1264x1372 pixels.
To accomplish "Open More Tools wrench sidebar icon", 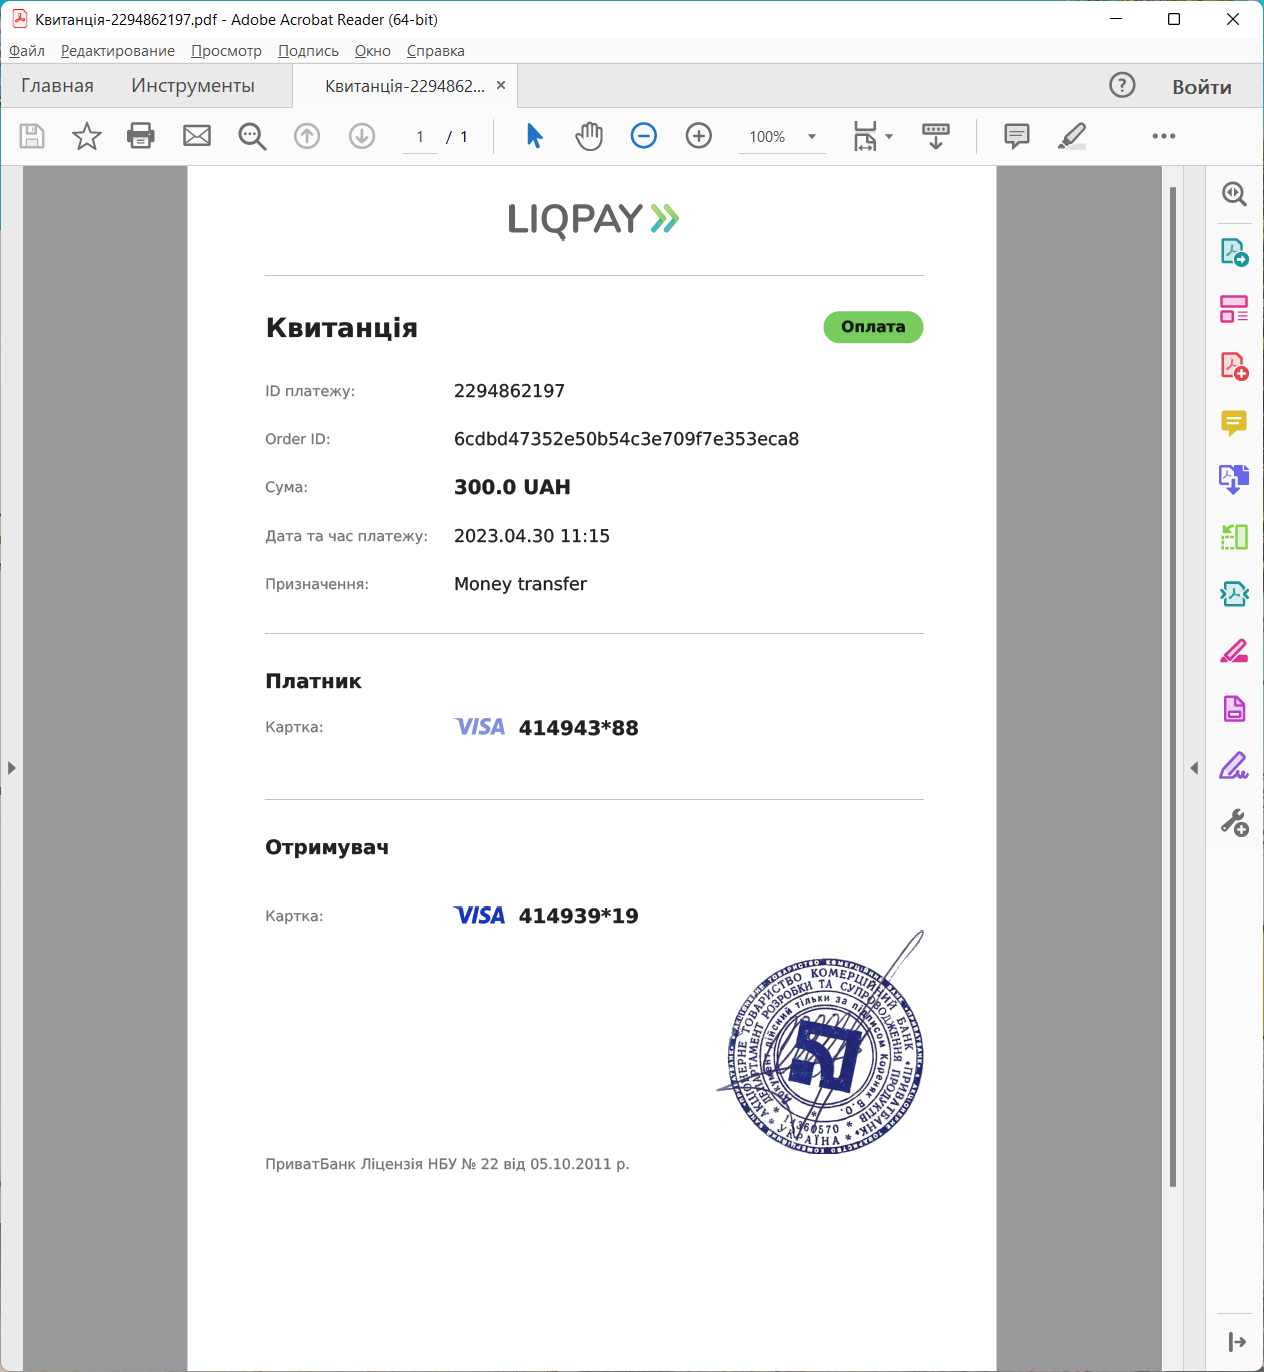I will click(1234, 823).
